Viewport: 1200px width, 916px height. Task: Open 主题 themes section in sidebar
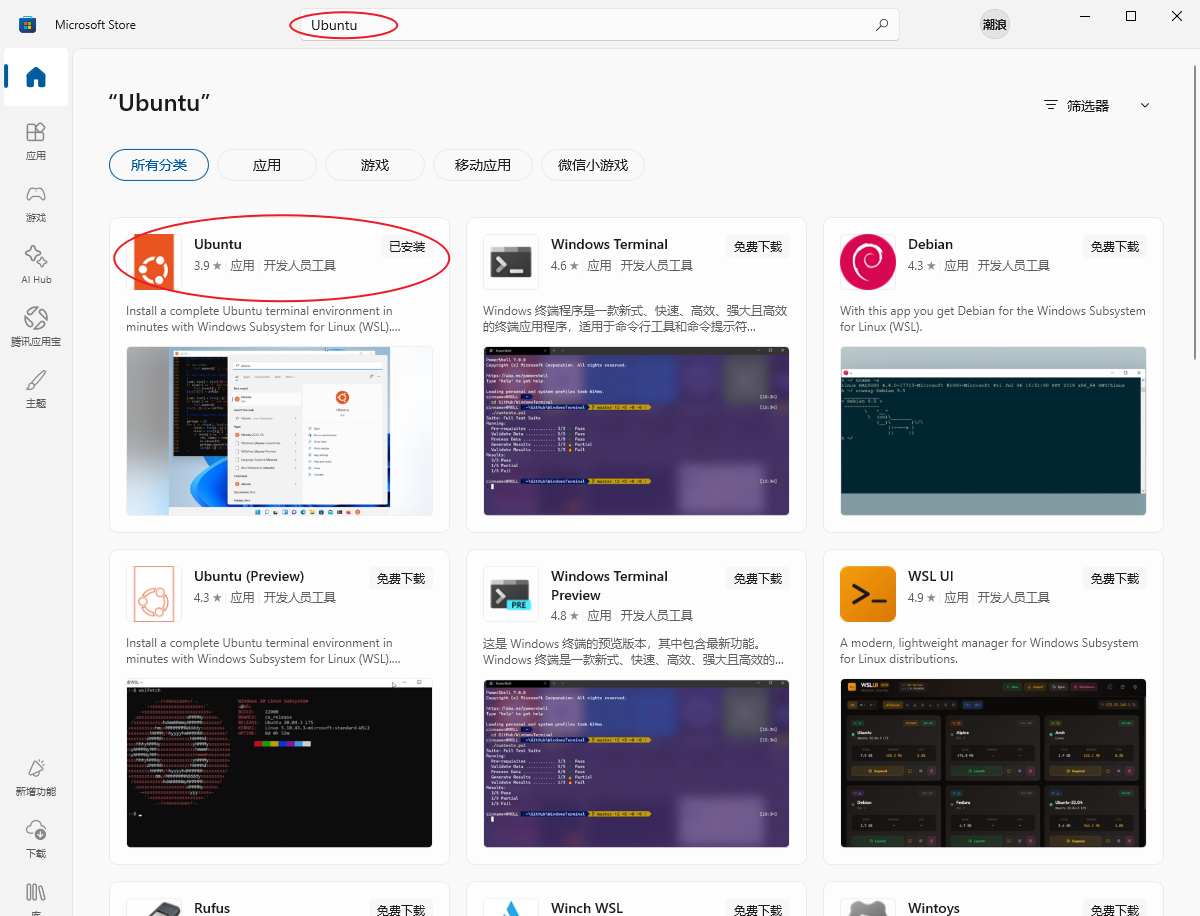tap(36, 389)
